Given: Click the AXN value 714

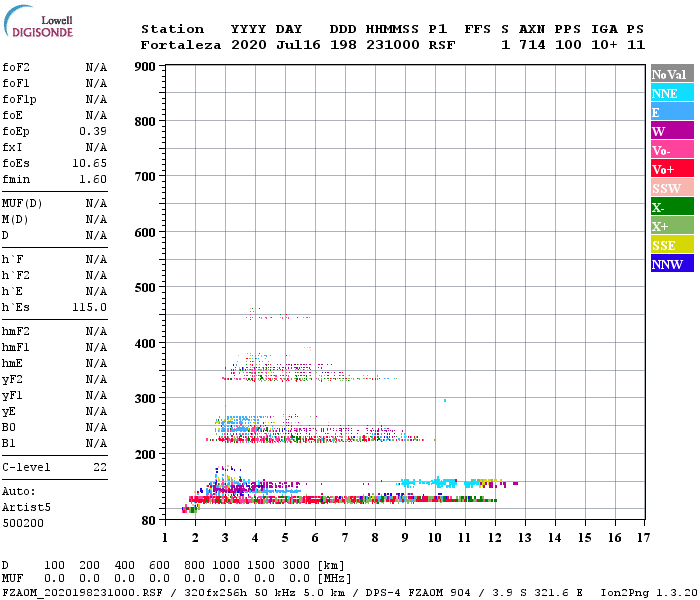Looking at the screenshot, I should pyautogui.click(x=532, y=45).
